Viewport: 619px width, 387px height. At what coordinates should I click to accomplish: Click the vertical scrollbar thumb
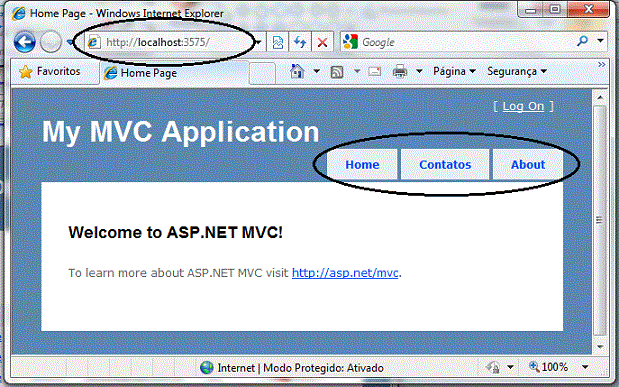(600, 221)
